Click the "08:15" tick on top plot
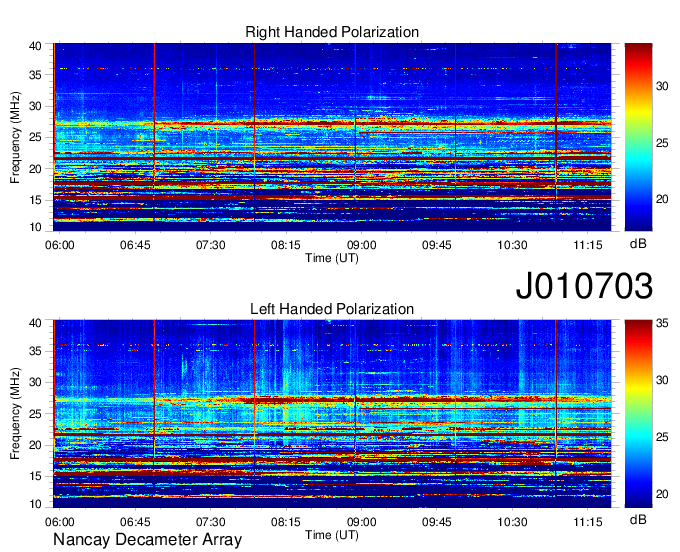This screenshot has width=680, height=552. point(286,245)
